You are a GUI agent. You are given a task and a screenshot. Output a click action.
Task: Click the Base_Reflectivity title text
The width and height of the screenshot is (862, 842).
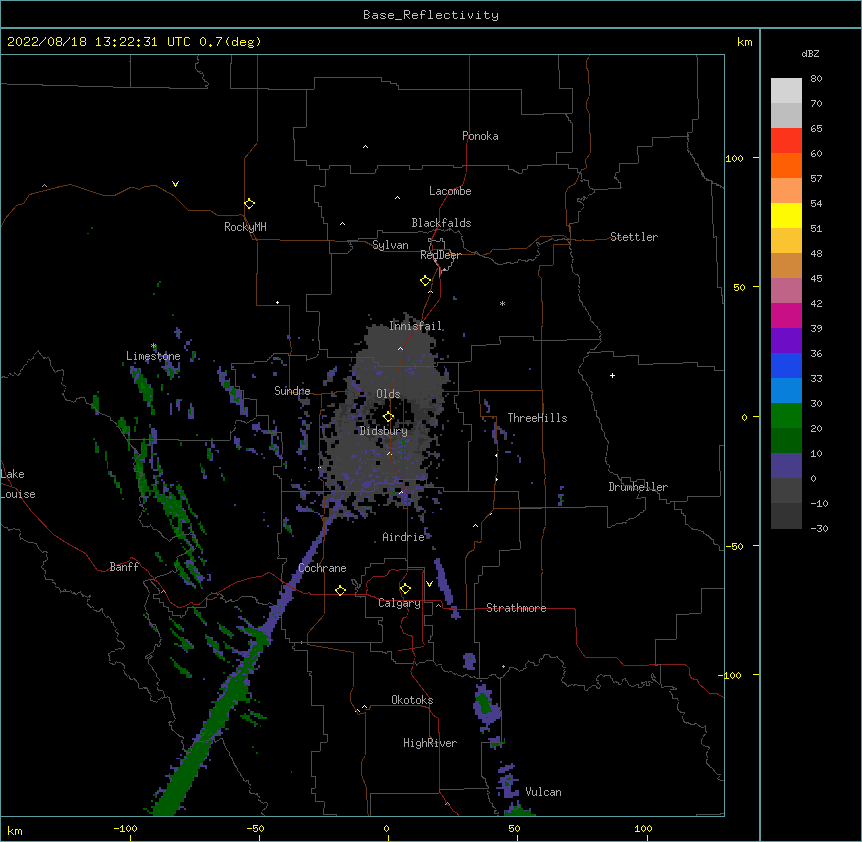point(431,15)
